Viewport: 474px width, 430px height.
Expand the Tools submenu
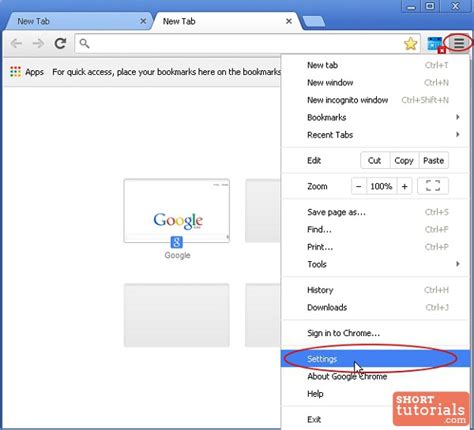(x=375, y=264)
